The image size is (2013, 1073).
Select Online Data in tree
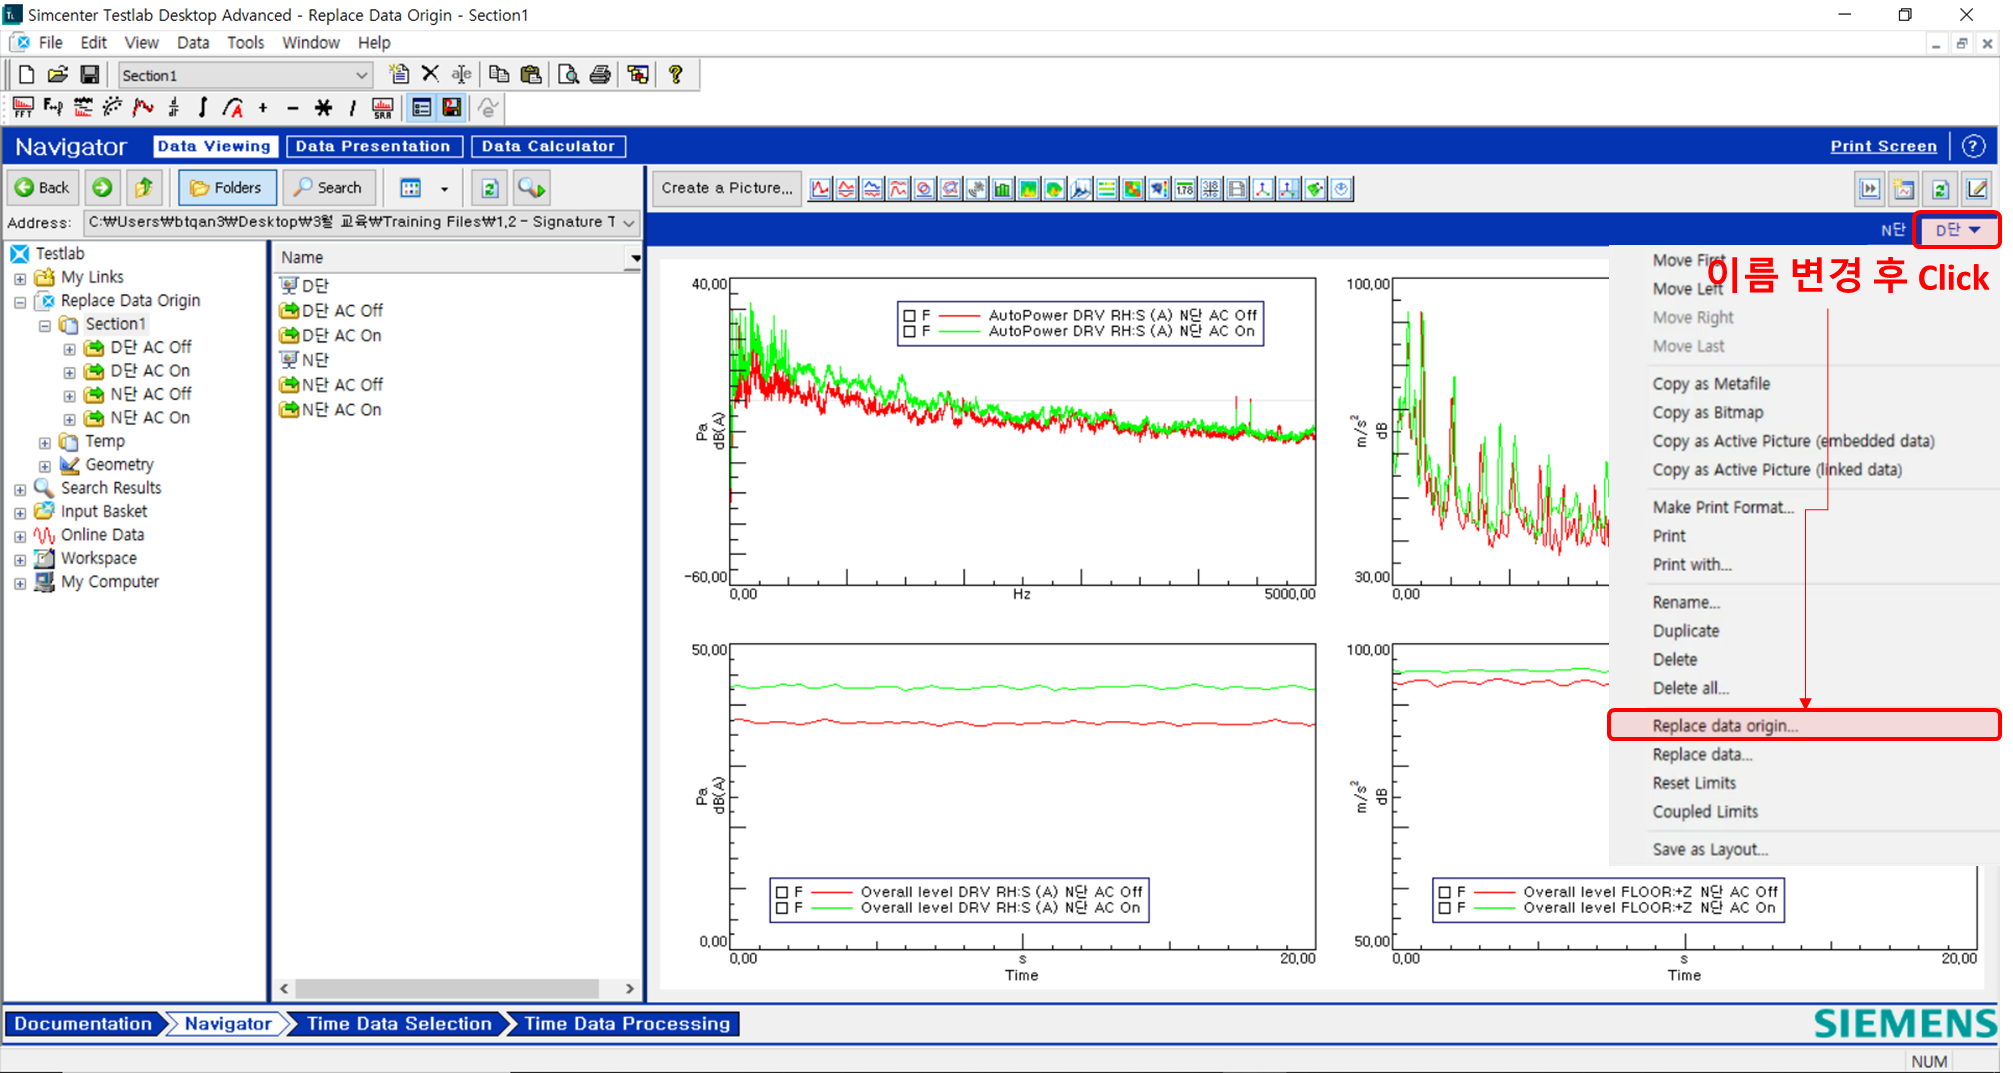102,536
